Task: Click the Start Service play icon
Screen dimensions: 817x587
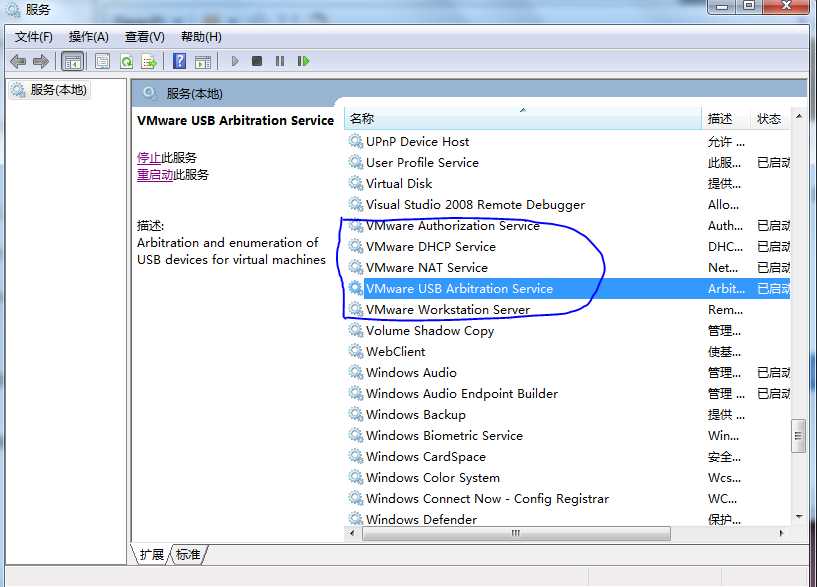Action: click(235, 61)
